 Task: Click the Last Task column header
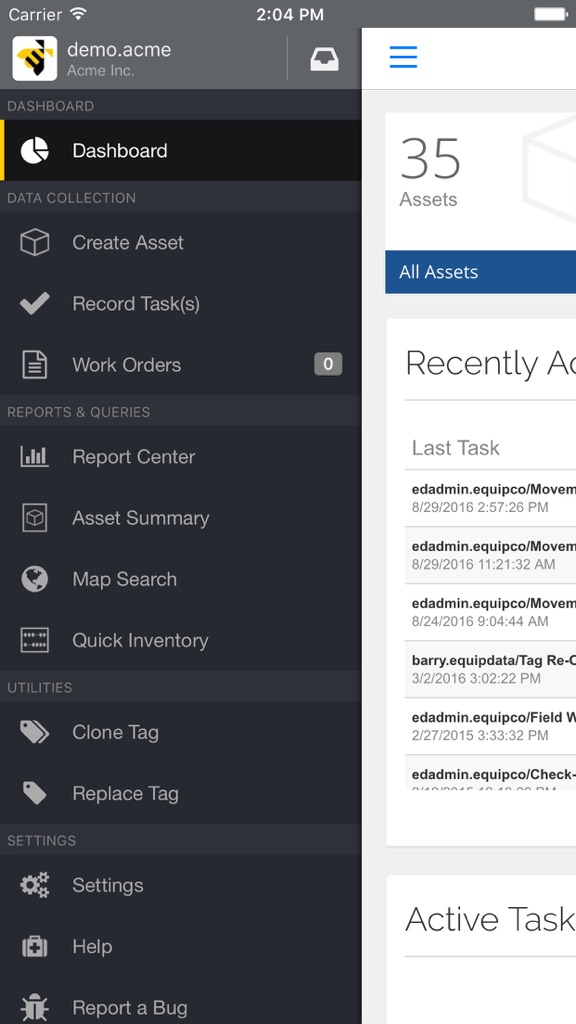point(455,447)
